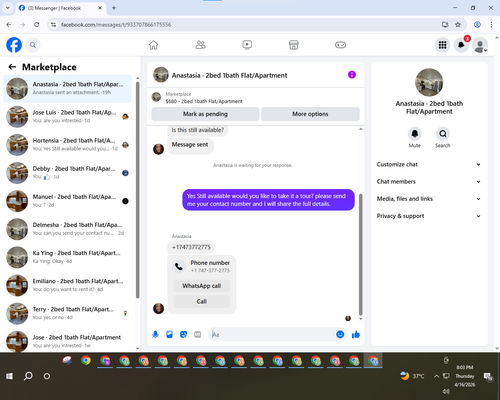Go back from Marketplace chats list
The image size is (500, 400).
(x=12, y=67)
